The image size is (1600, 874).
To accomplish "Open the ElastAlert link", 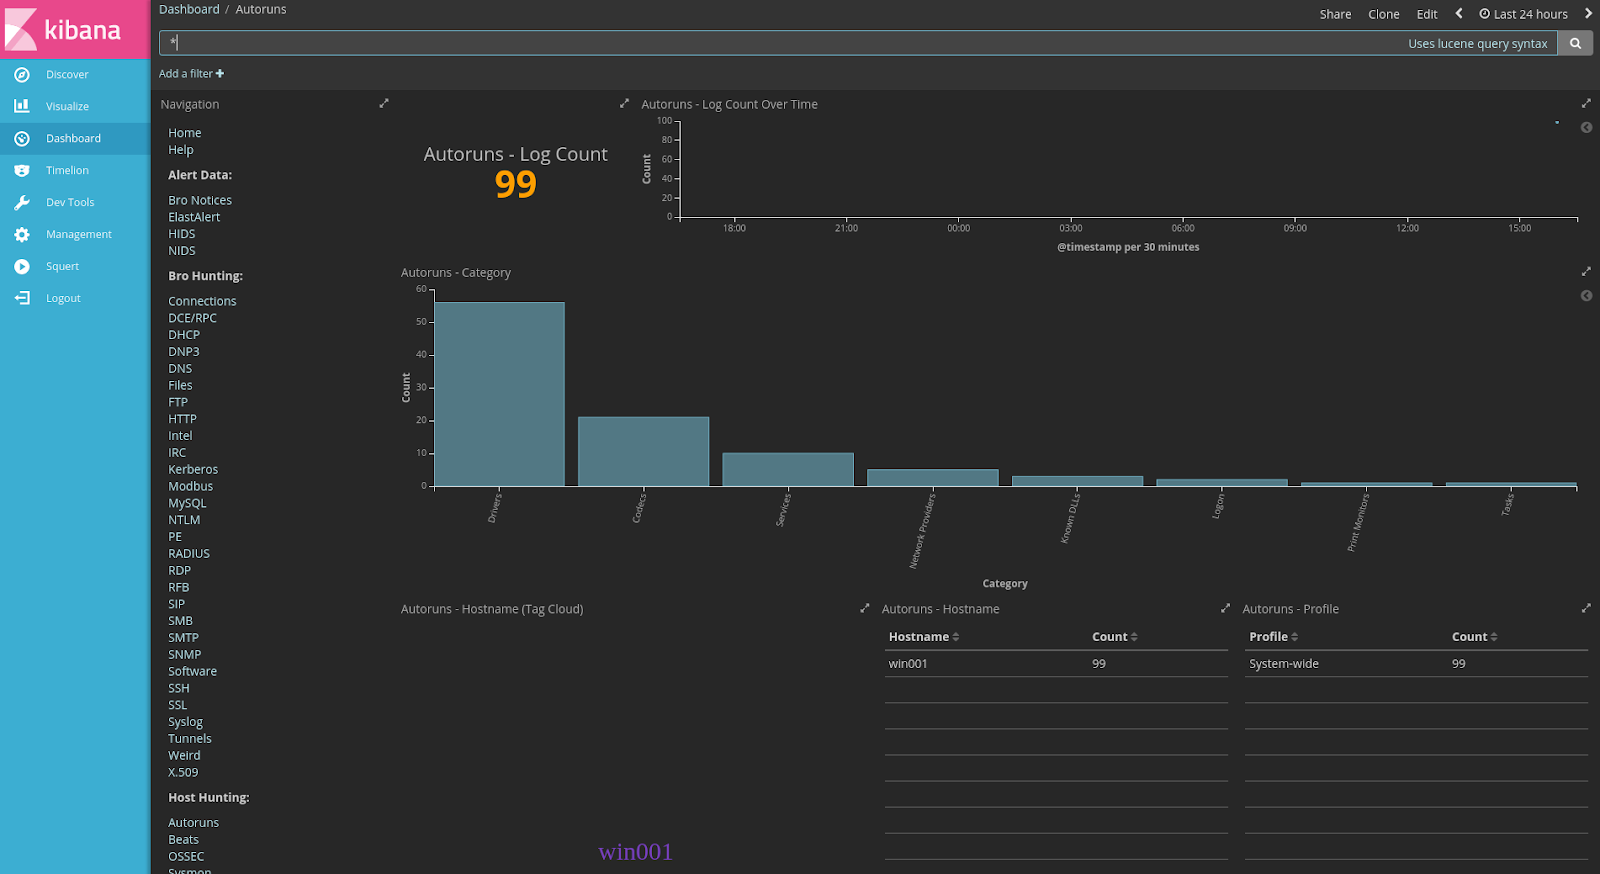I will coord(194,217).
